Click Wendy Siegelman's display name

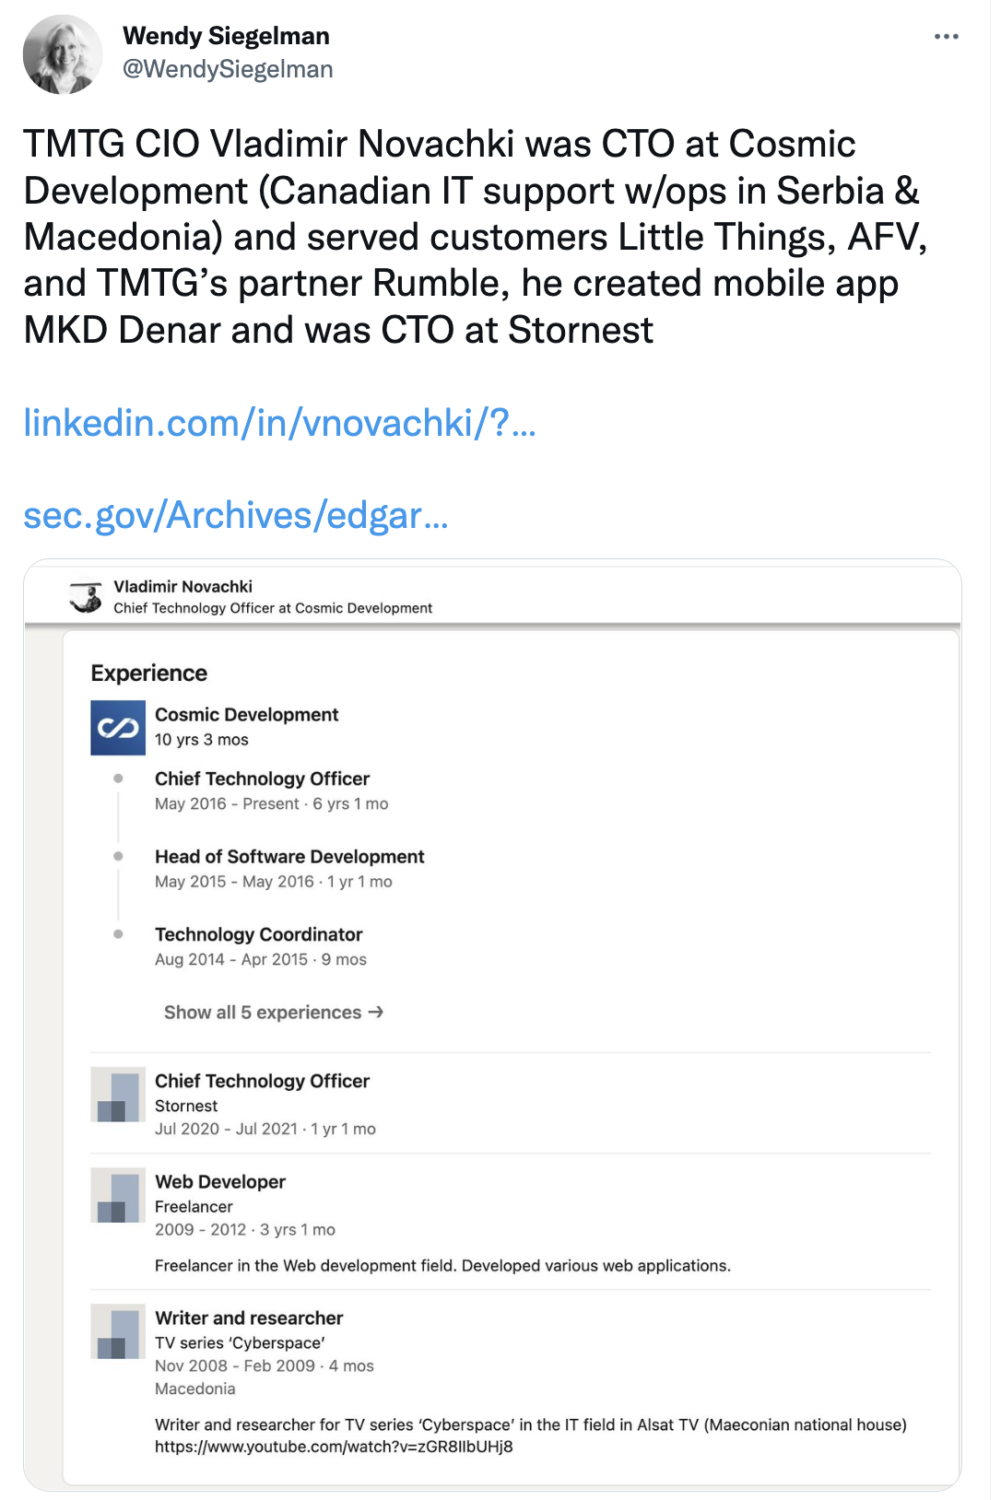227,35
